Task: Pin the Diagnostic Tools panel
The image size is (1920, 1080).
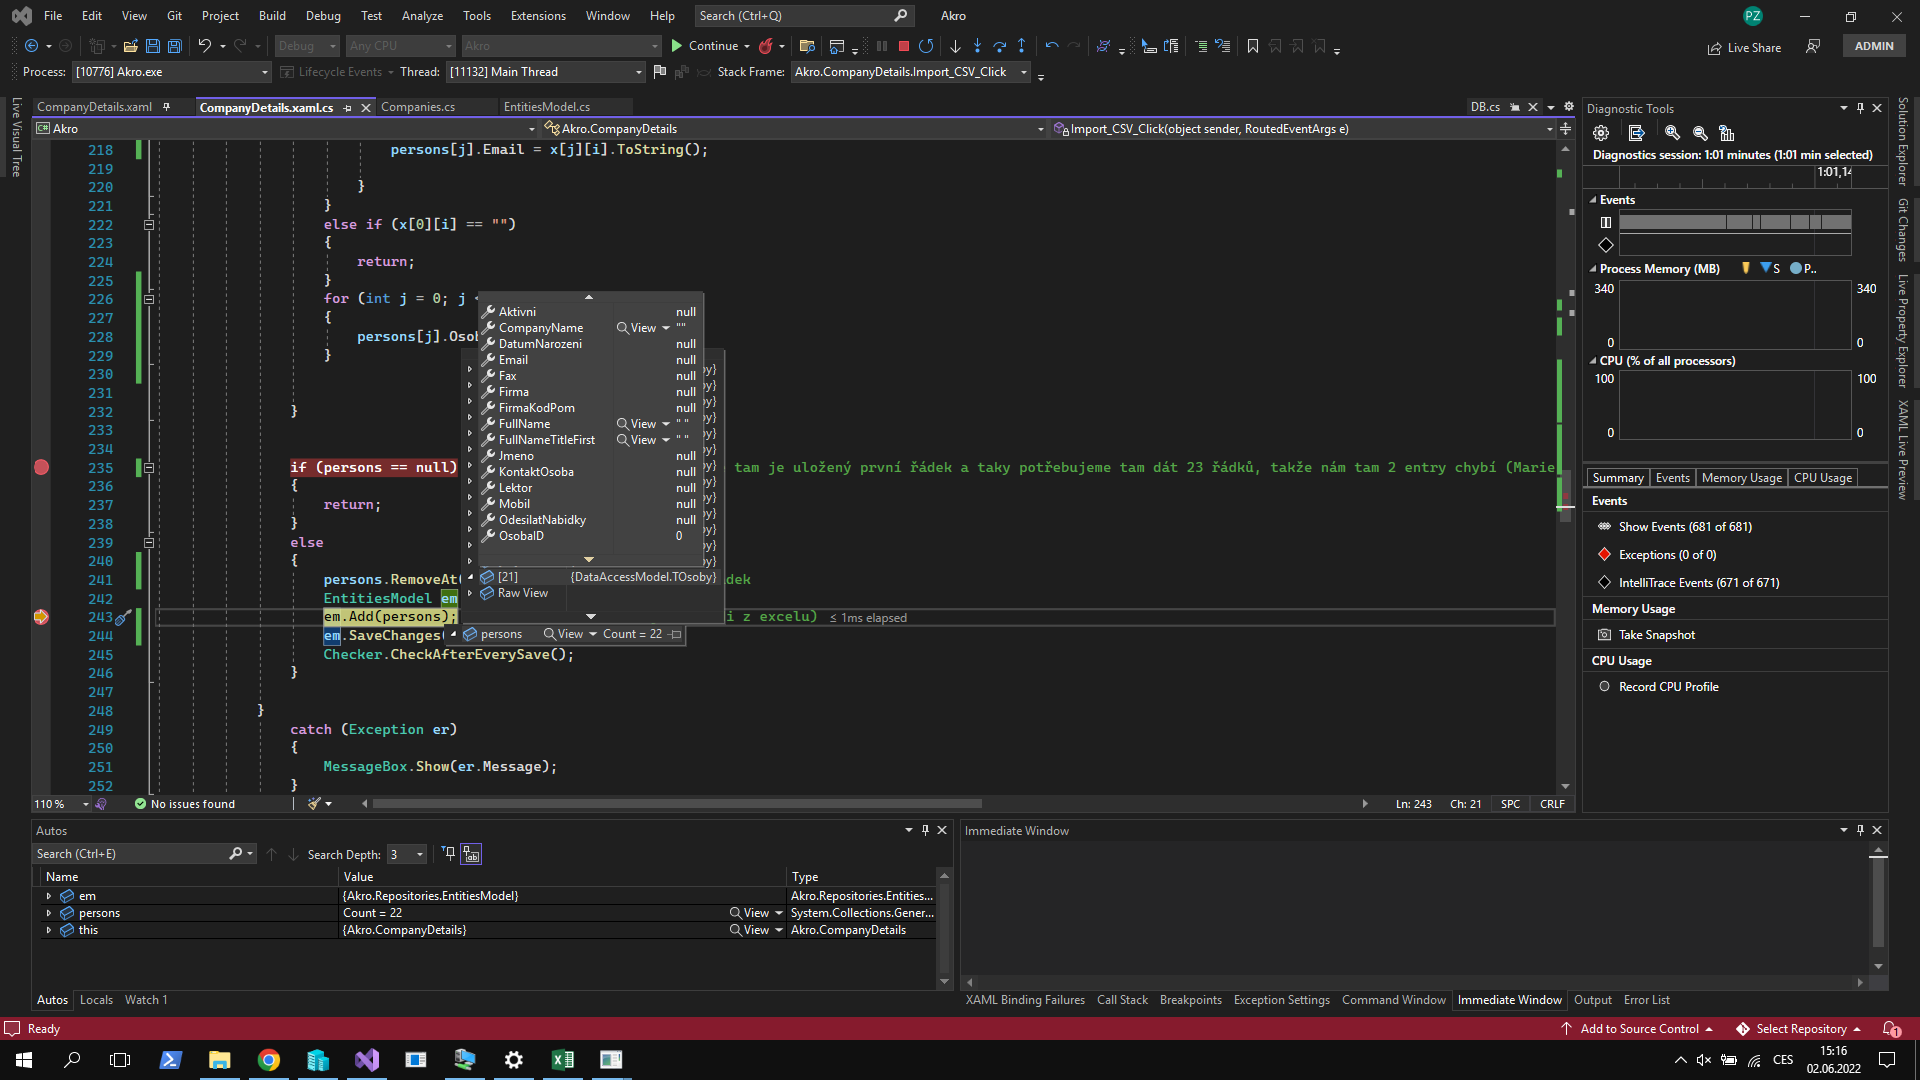Action: tap(1860, 108)
